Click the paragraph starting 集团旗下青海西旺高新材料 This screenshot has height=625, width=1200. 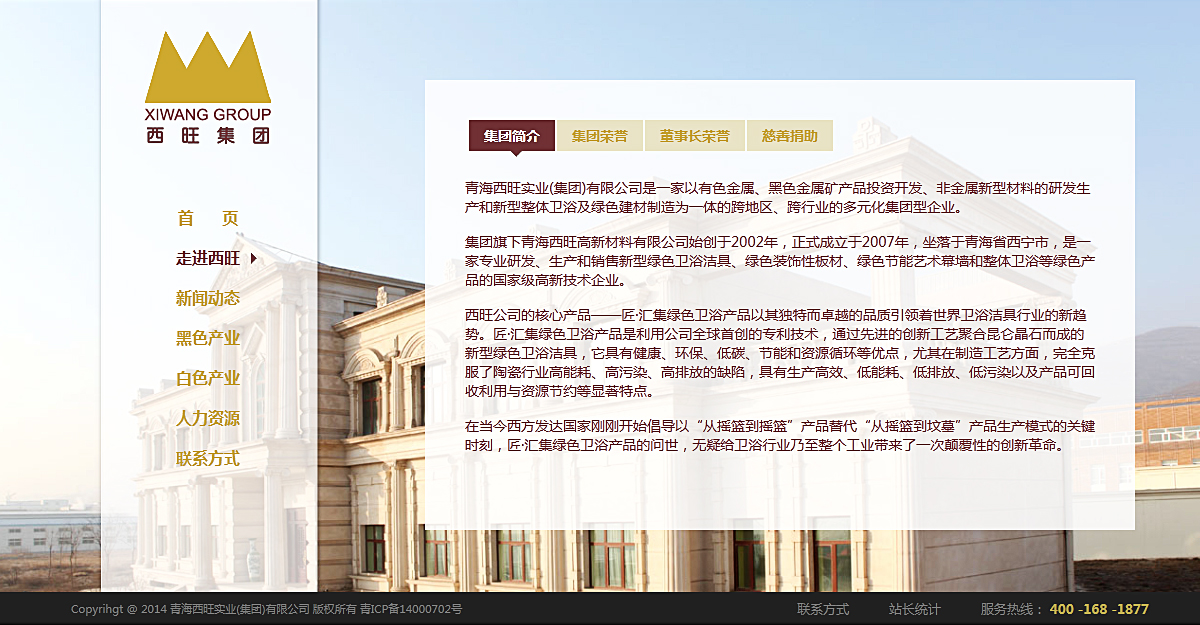[x=780, y=261]
